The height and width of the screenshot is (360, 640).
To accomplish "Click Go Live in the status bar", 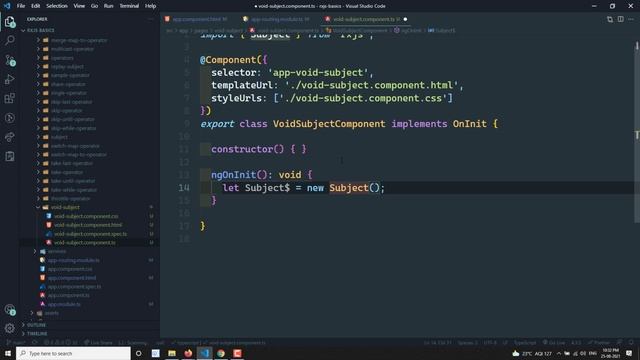I will click(x=554, y=343).
